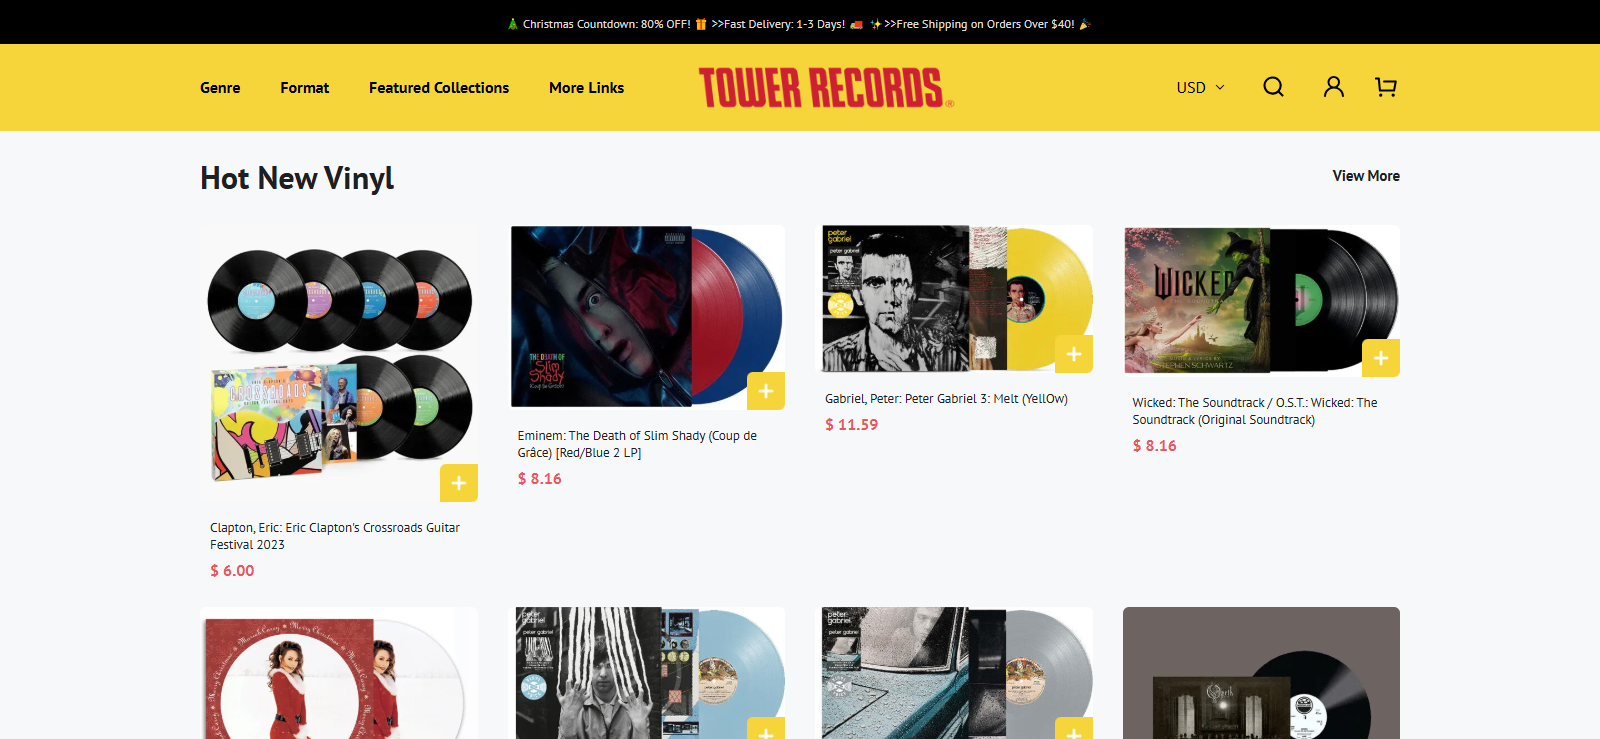Open the Mariah Carey Merry Christmas vinyl thumbnail
Image resolution: width=1600 pixels, height=739 pixels.
339,673
